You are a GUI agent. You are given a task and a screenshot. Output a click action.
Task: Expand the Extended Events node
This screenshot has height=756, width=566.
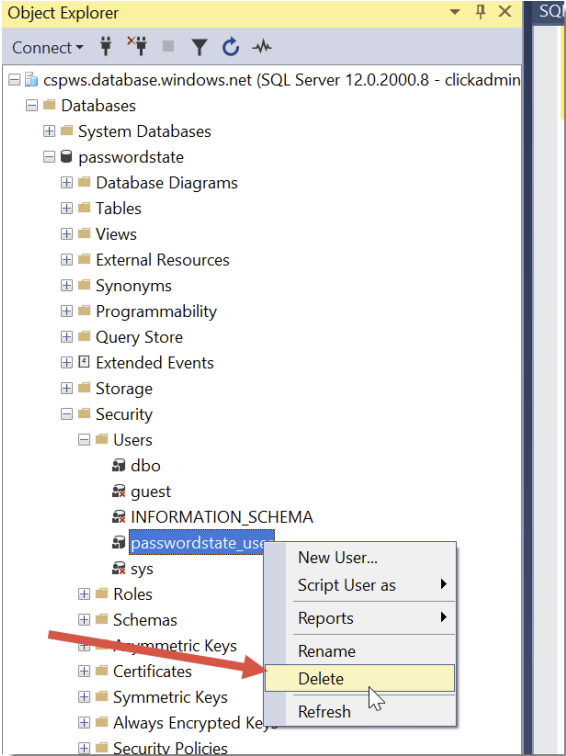point(67,362)
